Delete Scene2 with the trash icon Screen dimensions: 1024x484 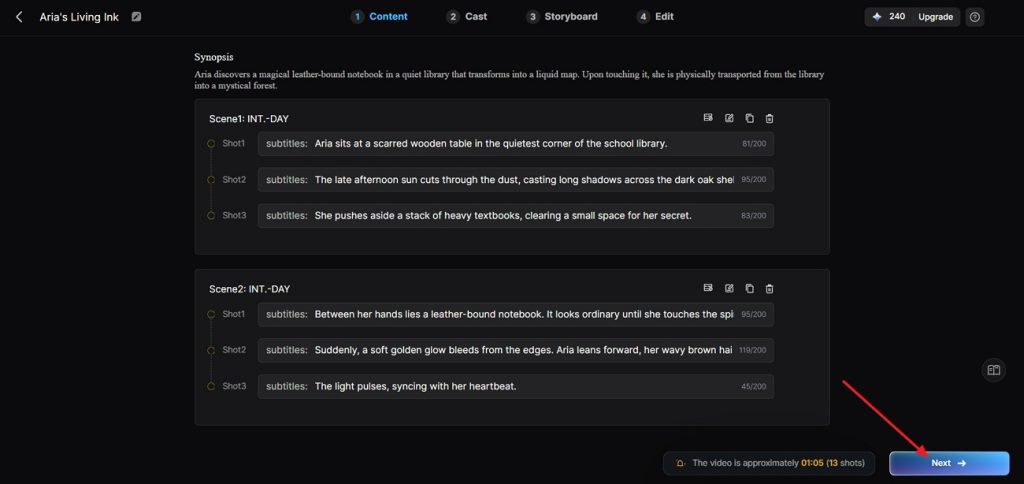(769, 288)
